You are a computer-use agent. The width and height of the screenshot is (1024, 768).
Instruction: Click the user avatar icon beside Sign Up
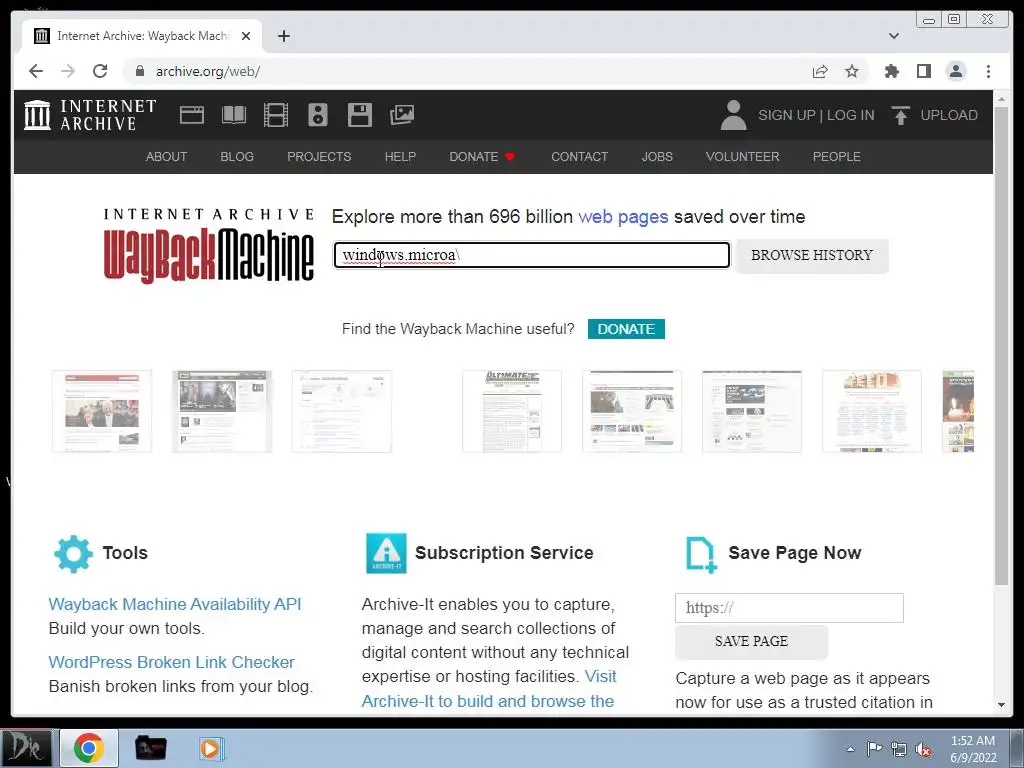[733, 115]
